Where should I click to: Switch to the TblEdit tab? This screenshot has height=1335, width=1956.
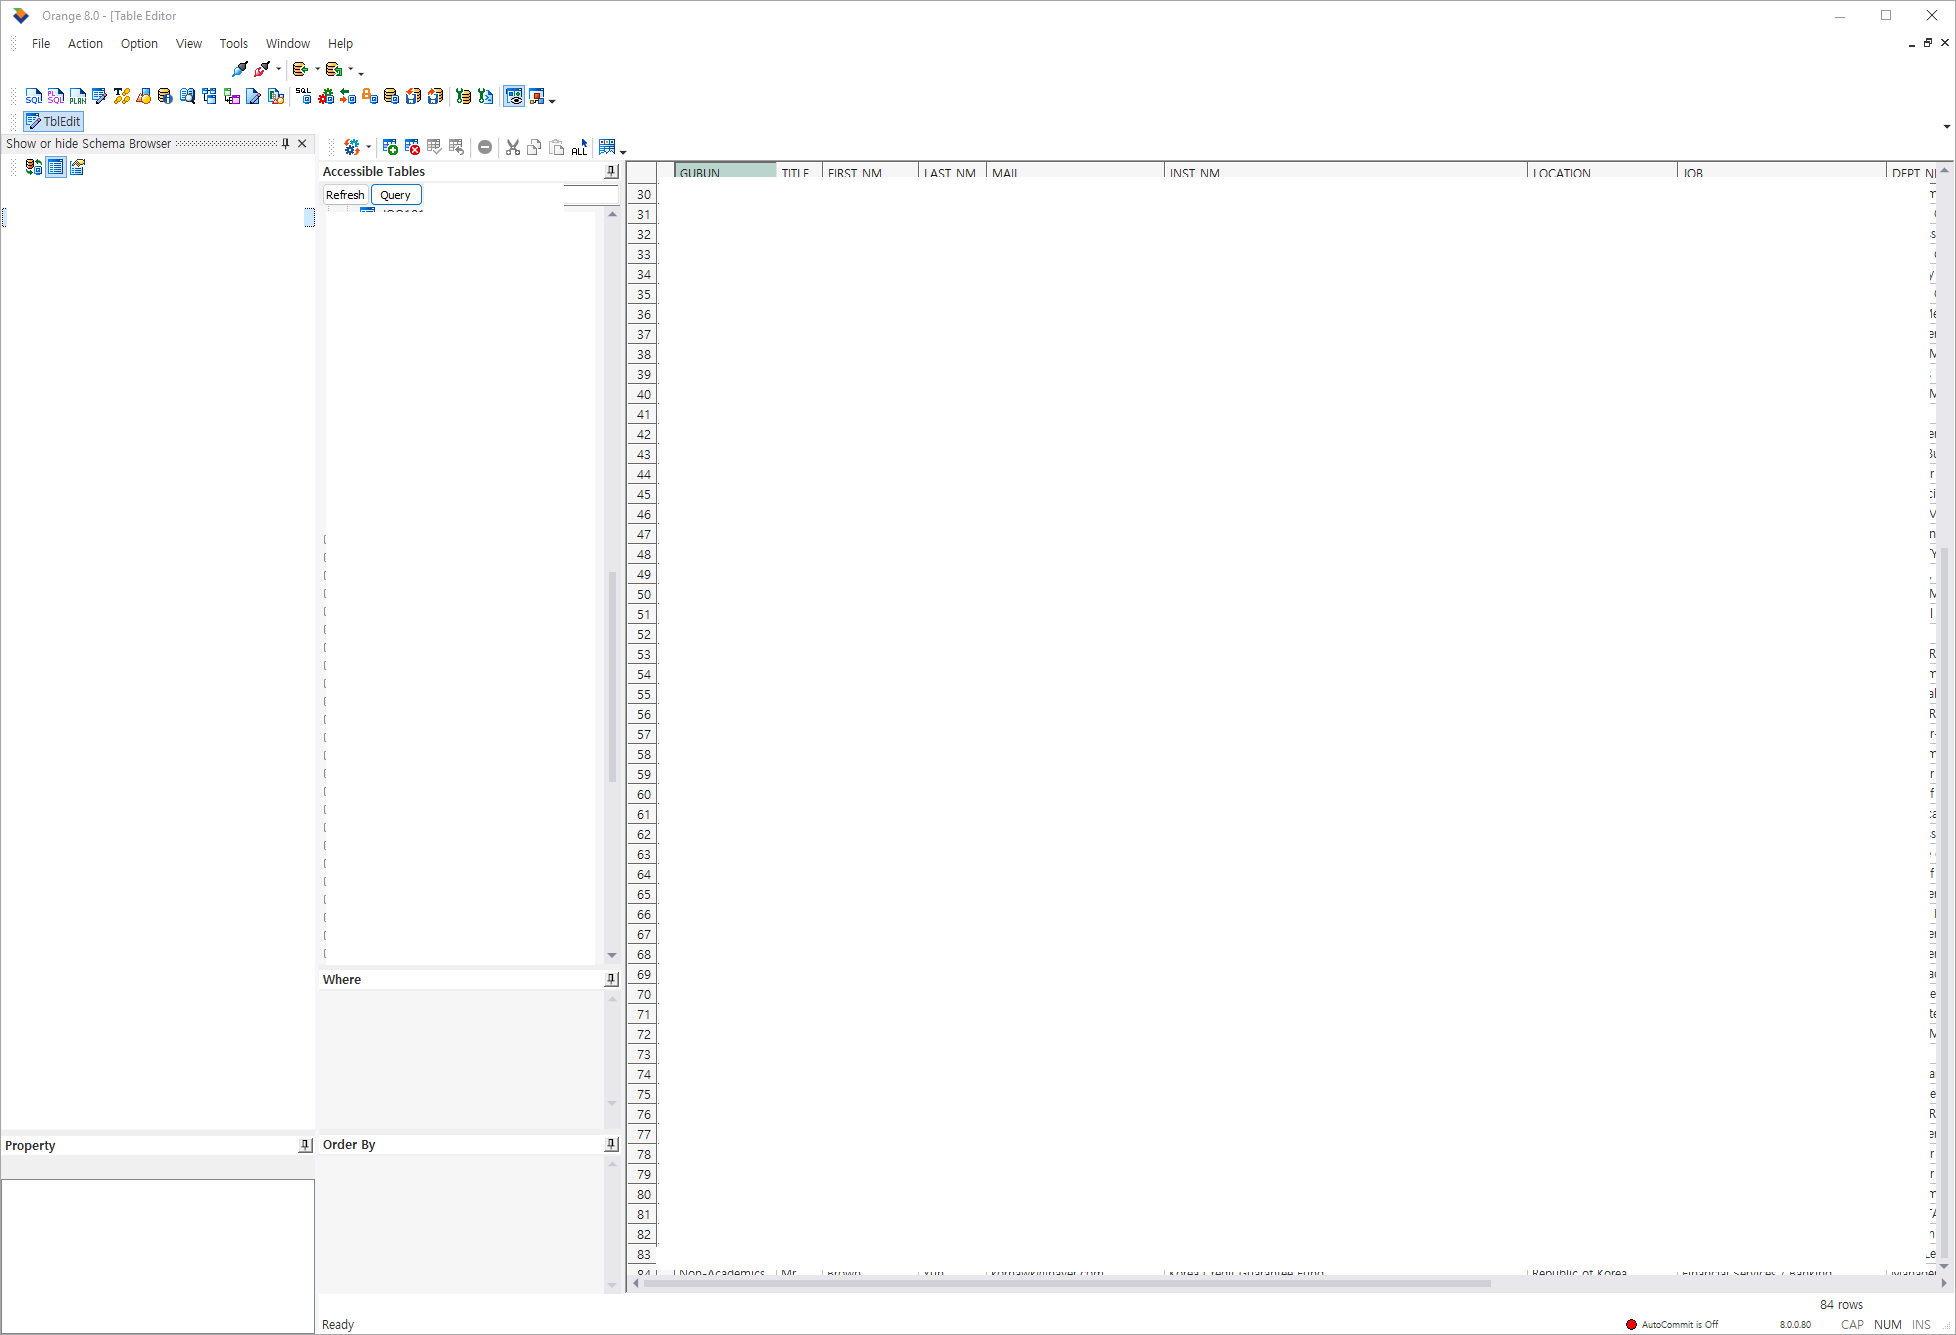(x=54, y=121)
